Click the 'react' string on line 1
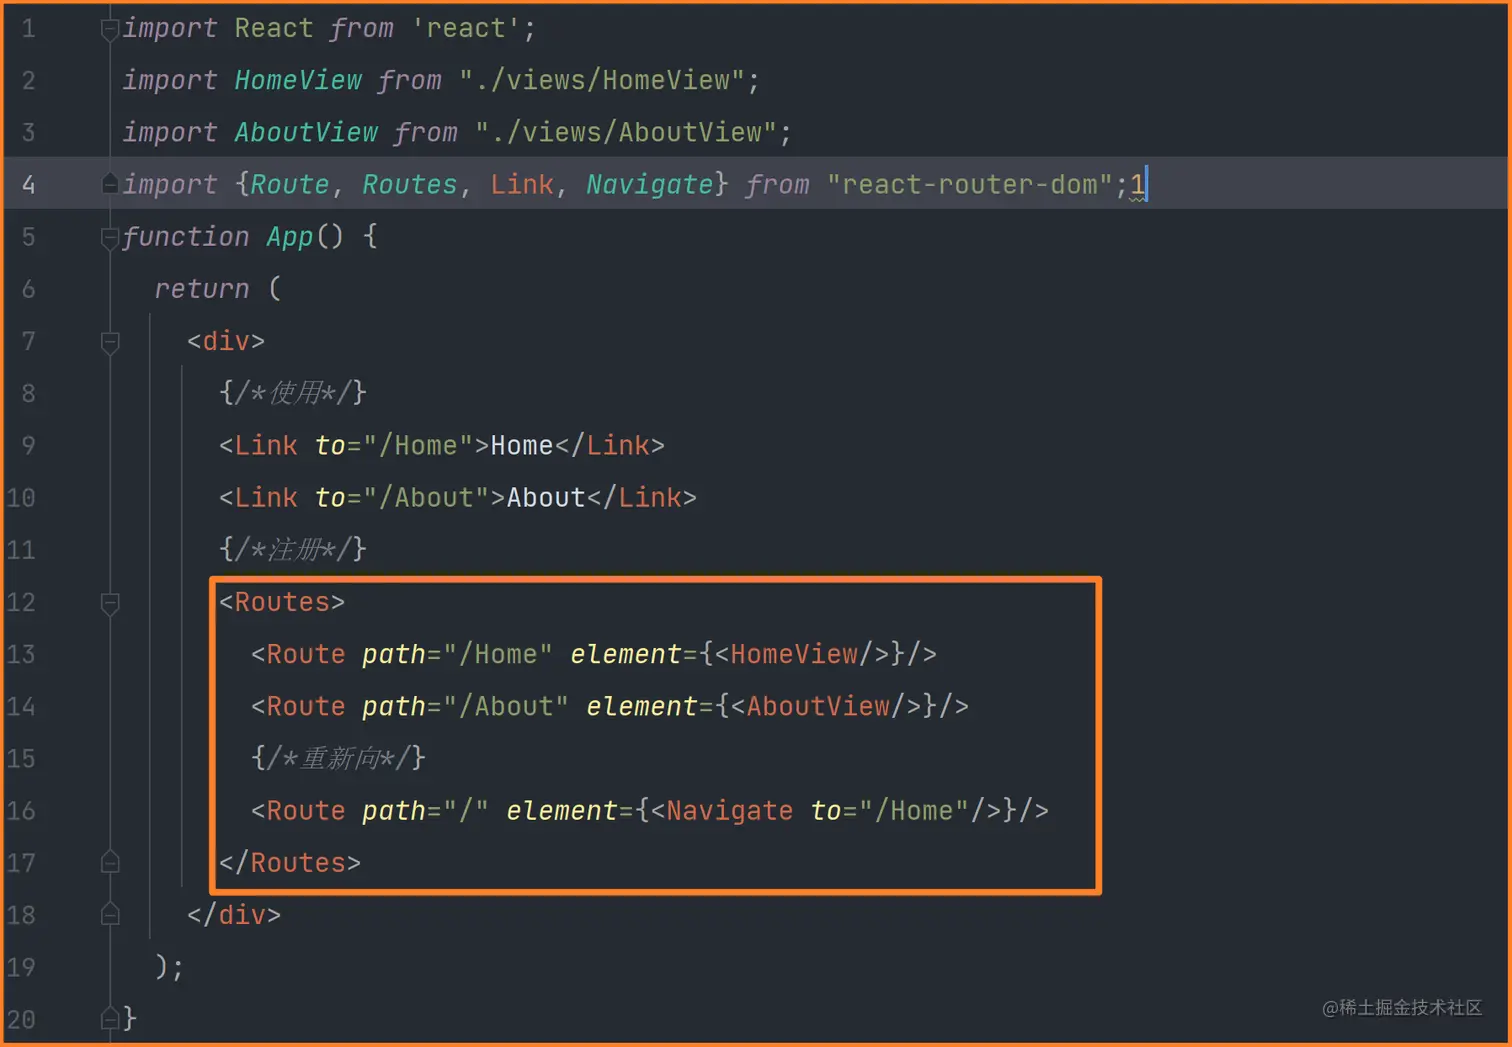Viewport: 1512px width, 1047px height. coord(465,28)
